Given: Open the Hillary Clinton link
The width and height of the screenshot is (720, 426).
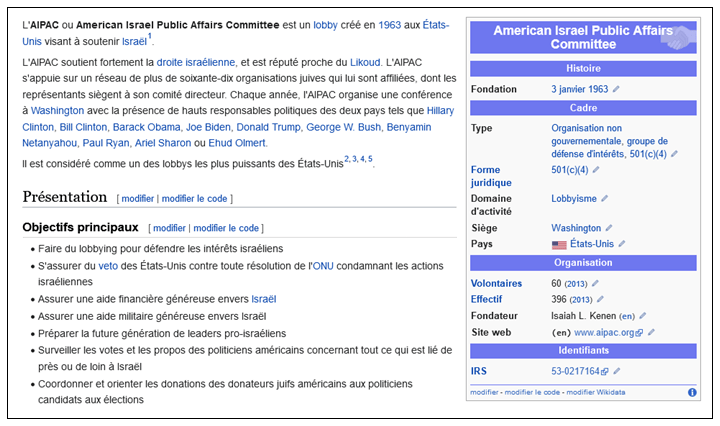Looking at the screenshot, I should click(x=440, y=111).
